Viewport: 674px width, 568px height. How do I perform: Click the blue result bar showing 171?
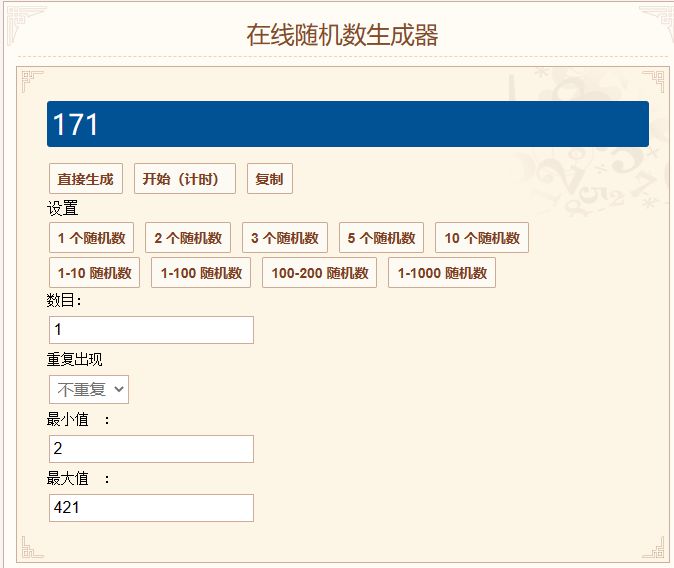(348, 124)
